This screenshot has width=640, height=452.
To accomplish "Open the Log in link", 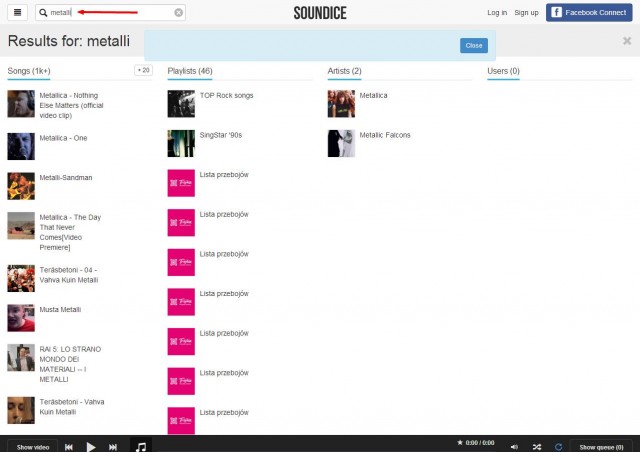I will point(497,13).
